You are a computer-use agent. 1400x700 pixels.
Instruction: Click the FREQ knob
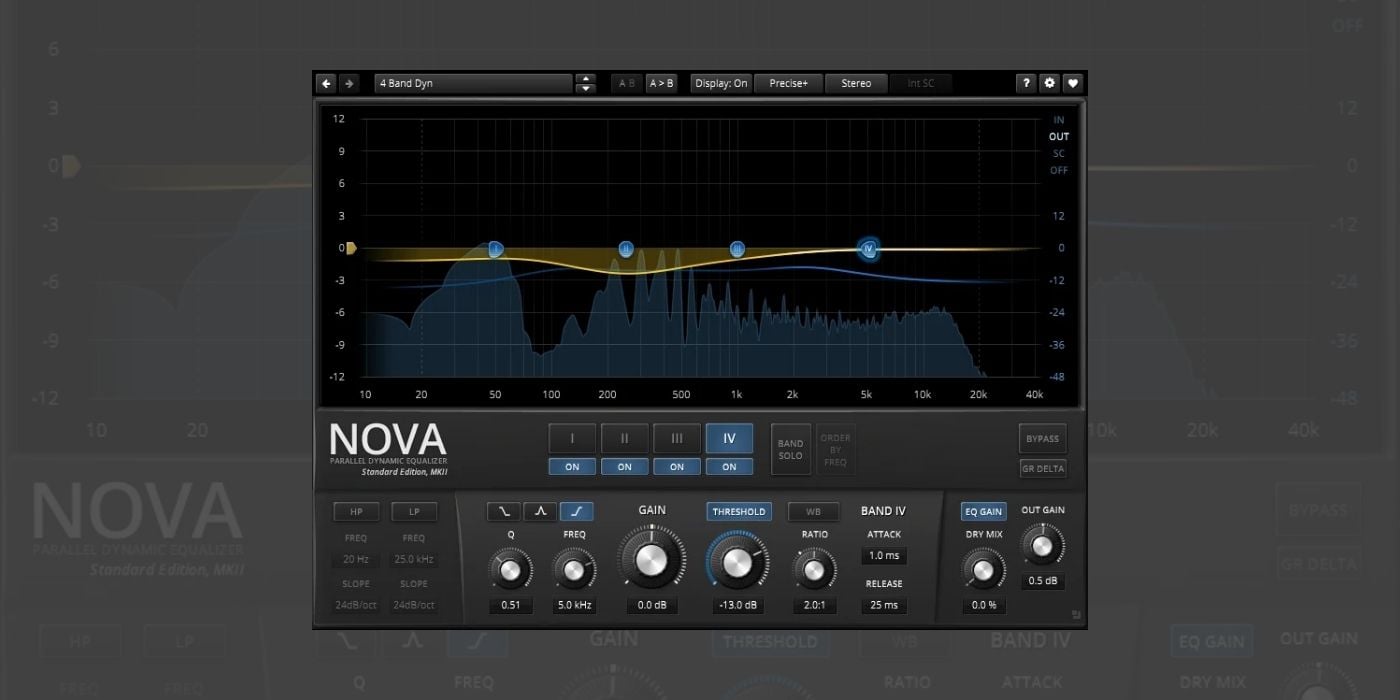tap(574, 570)
